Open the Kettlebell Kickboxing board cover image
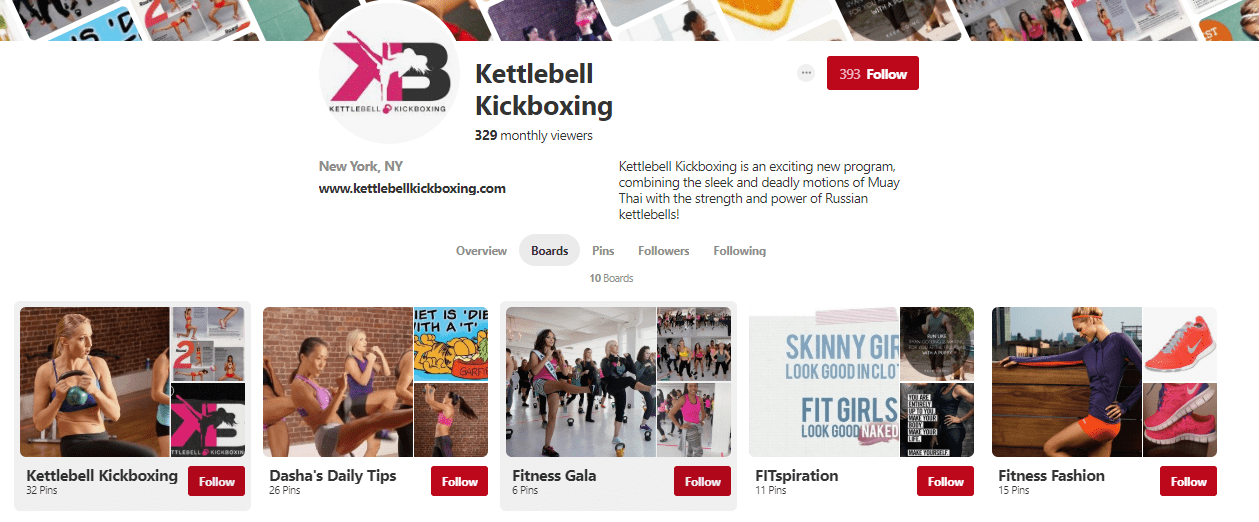Image resolution: width=1259 pixels, height=522 pixels. [95, 382]
